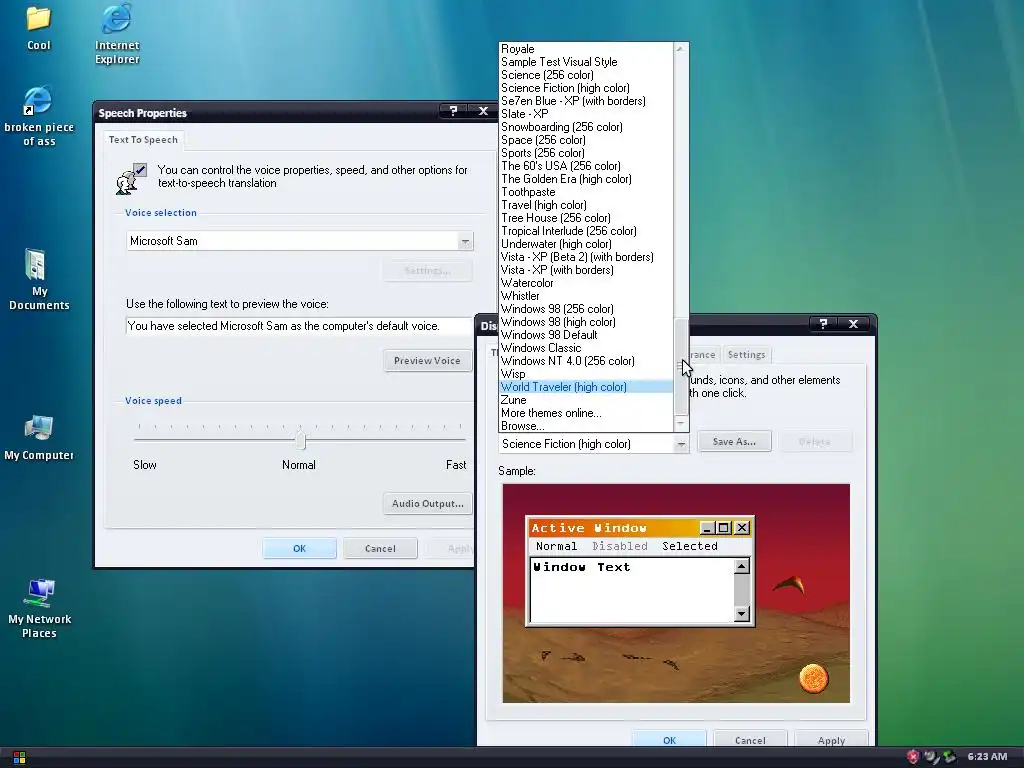Select Watercolor theme
1024x768 pixels.
pos(586,283)
